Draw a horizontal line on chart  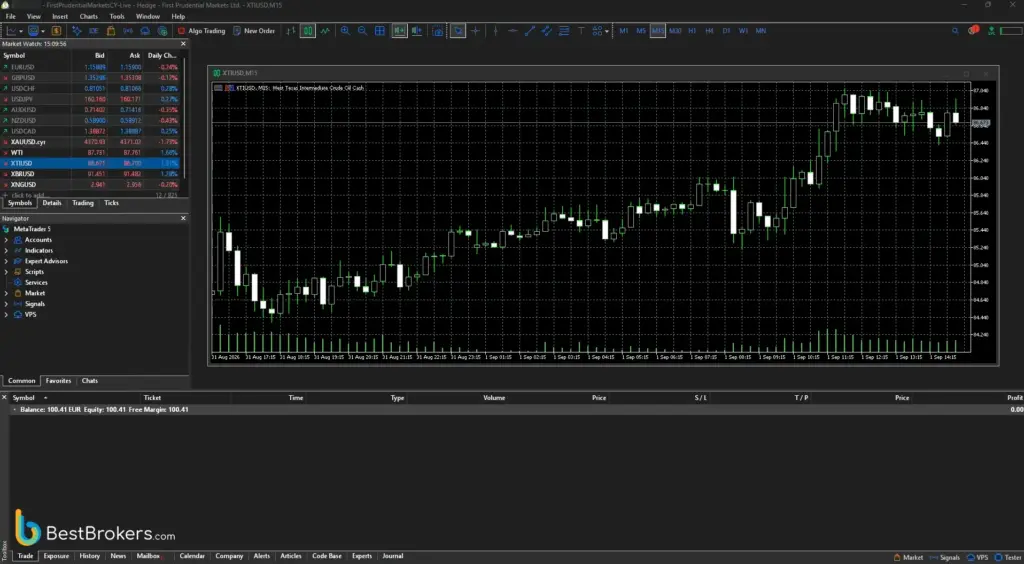click(513, 31)
